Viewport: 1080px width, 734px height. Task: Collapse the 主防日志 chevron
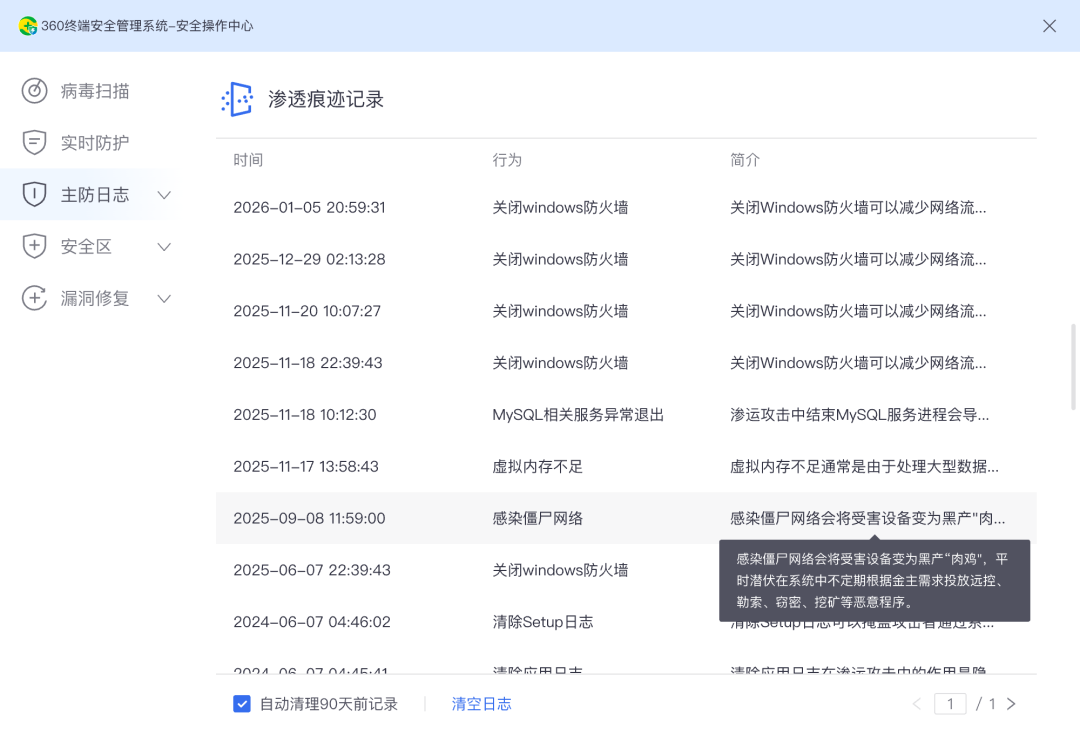click(x=165, y=195)
